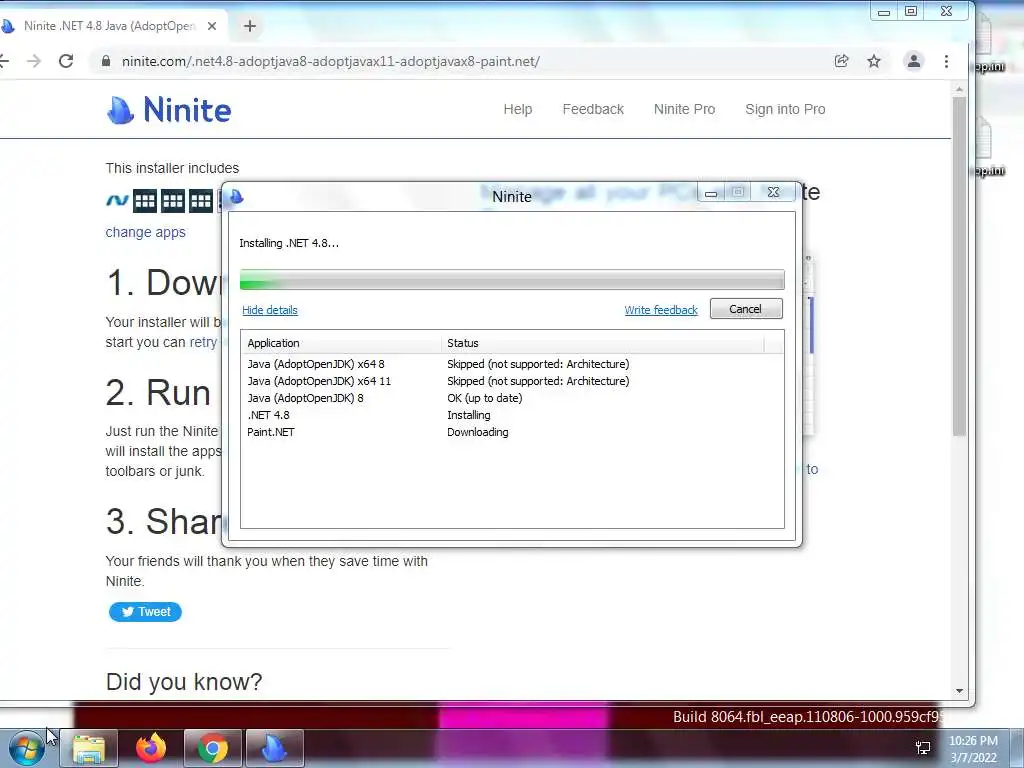Close the Ninite .NET 4.8 Java tab
The image size is (1024, 768).
pos(212,26)
